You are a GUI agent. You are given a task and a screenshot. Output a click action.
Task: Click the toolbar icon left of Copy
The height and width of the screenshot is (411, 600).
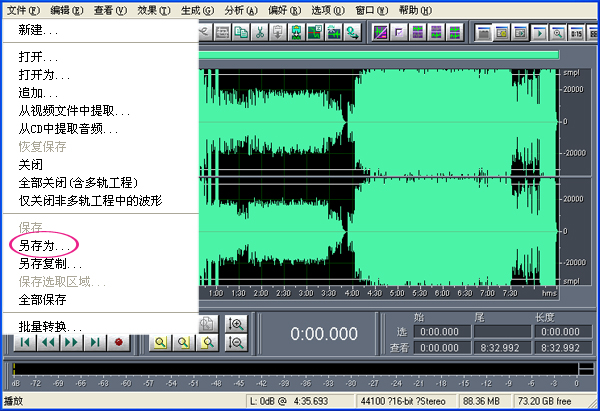point(223,33)
